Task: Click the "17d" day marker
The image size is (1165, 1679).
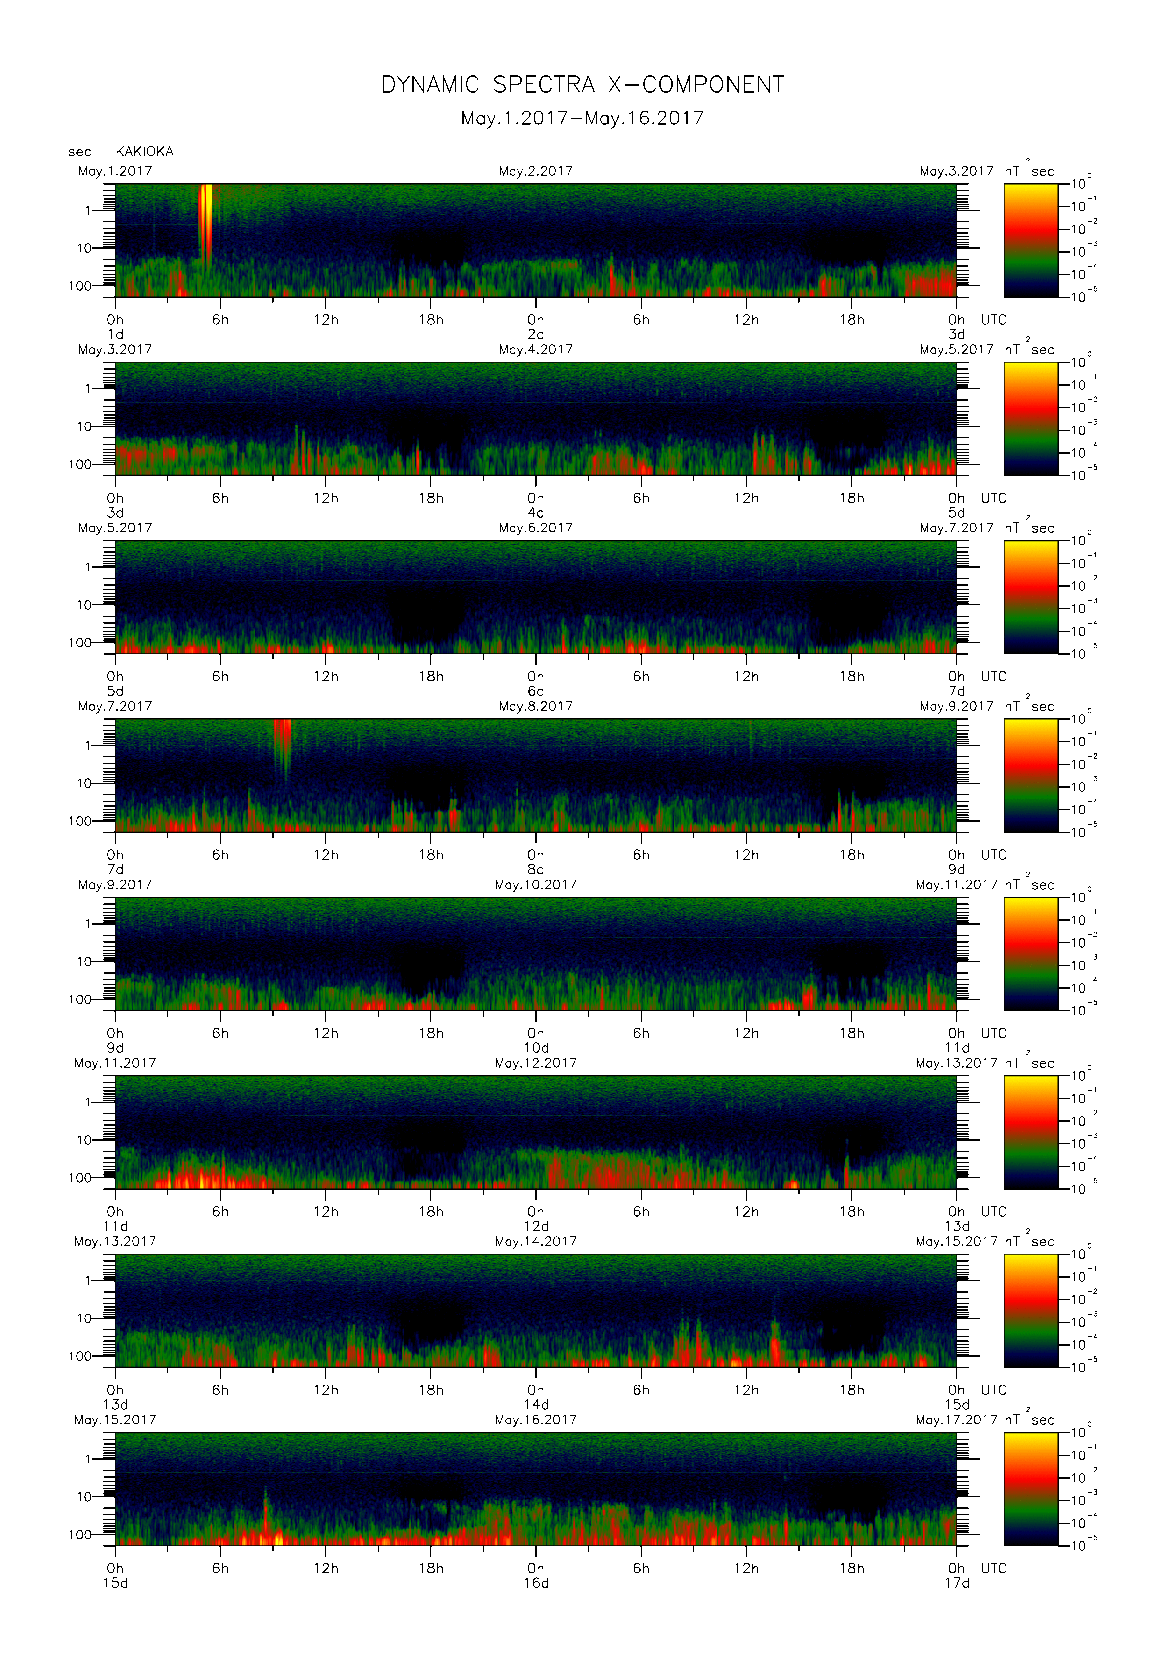Action: [x=957, y=1583]
